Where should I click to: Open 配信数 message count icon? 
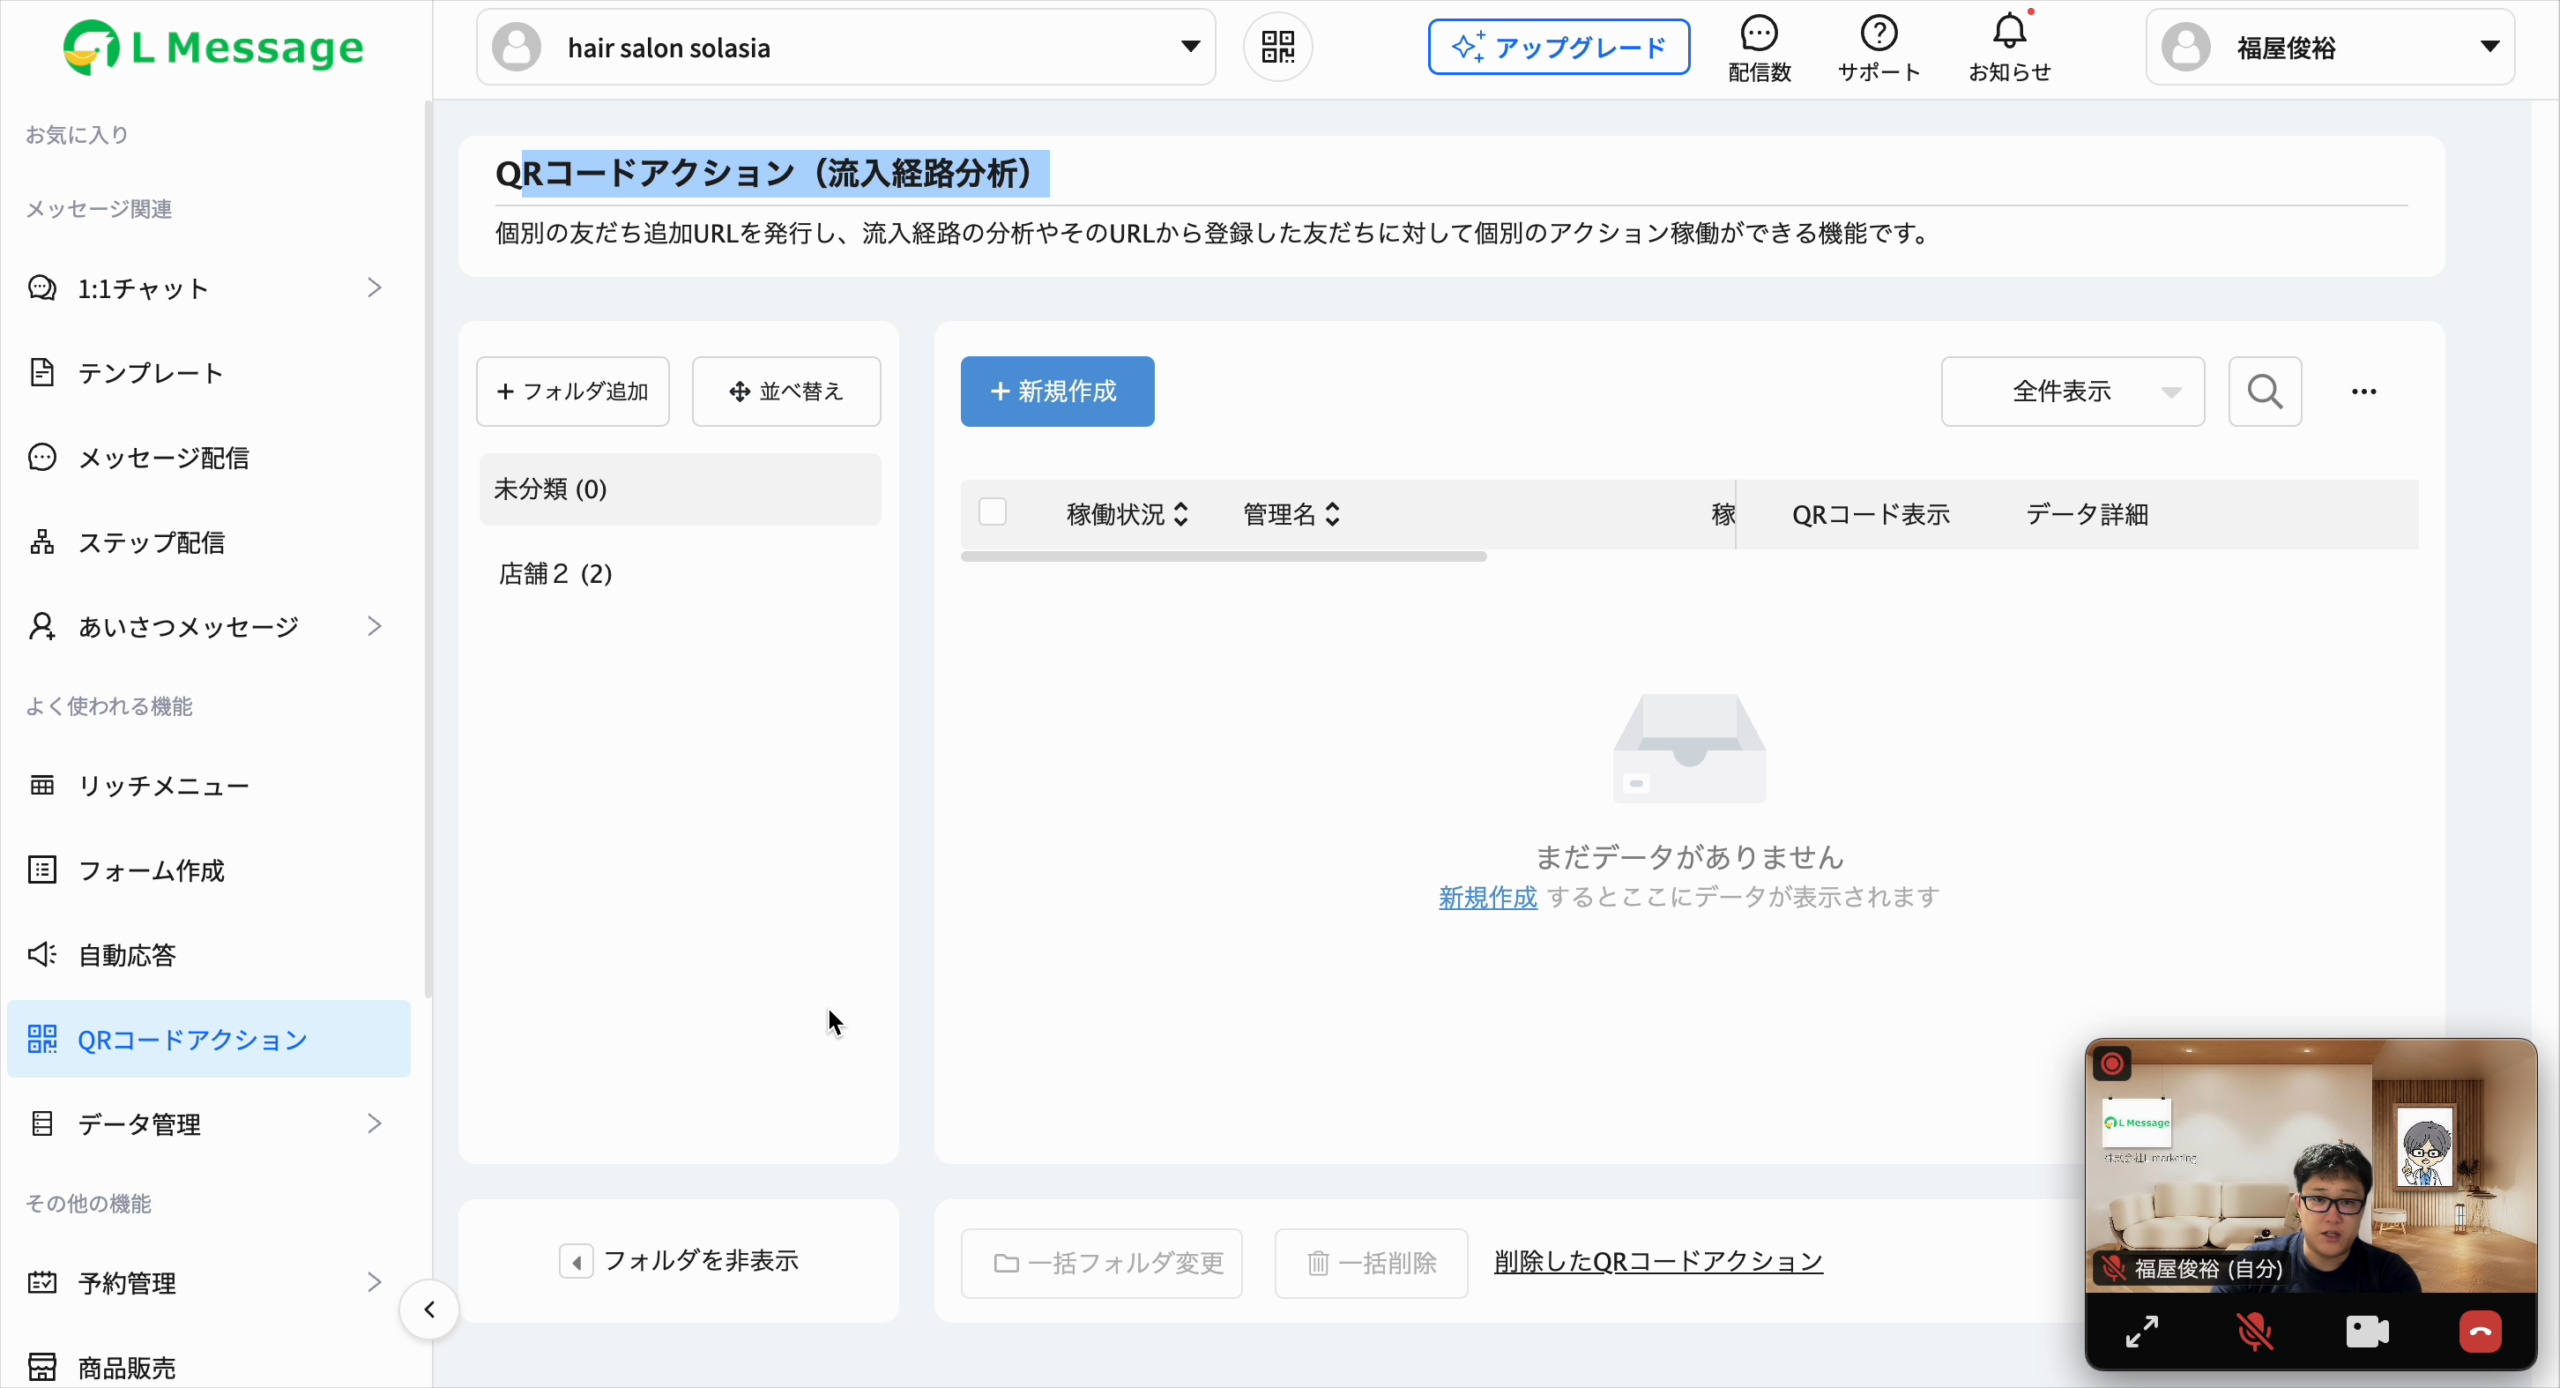(1759, 48)
